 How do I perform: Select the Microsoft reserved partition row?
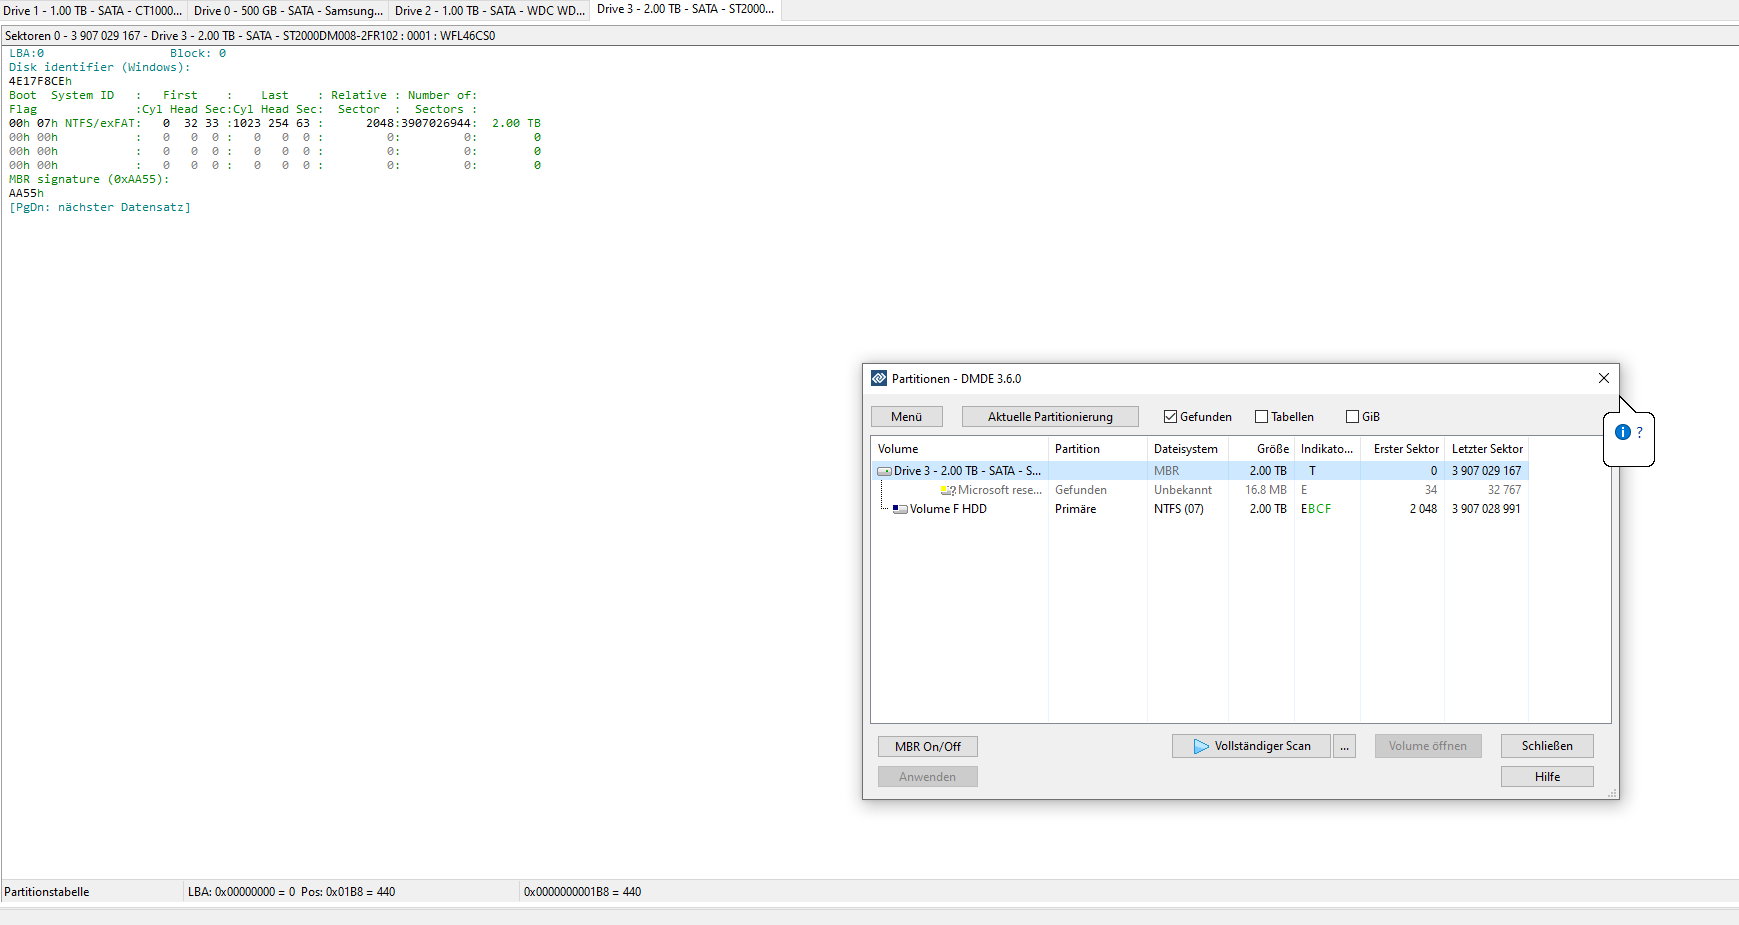click(x=1200, y=490)
